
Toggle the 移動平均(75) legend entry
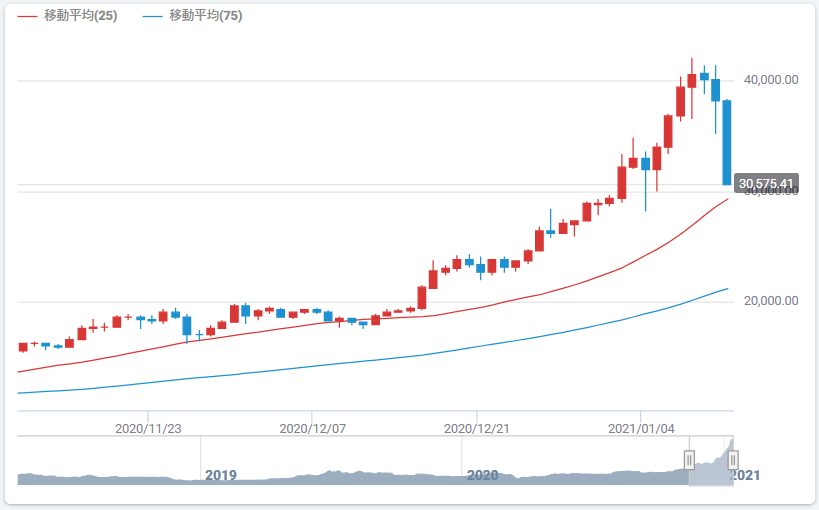pos(193,16)
